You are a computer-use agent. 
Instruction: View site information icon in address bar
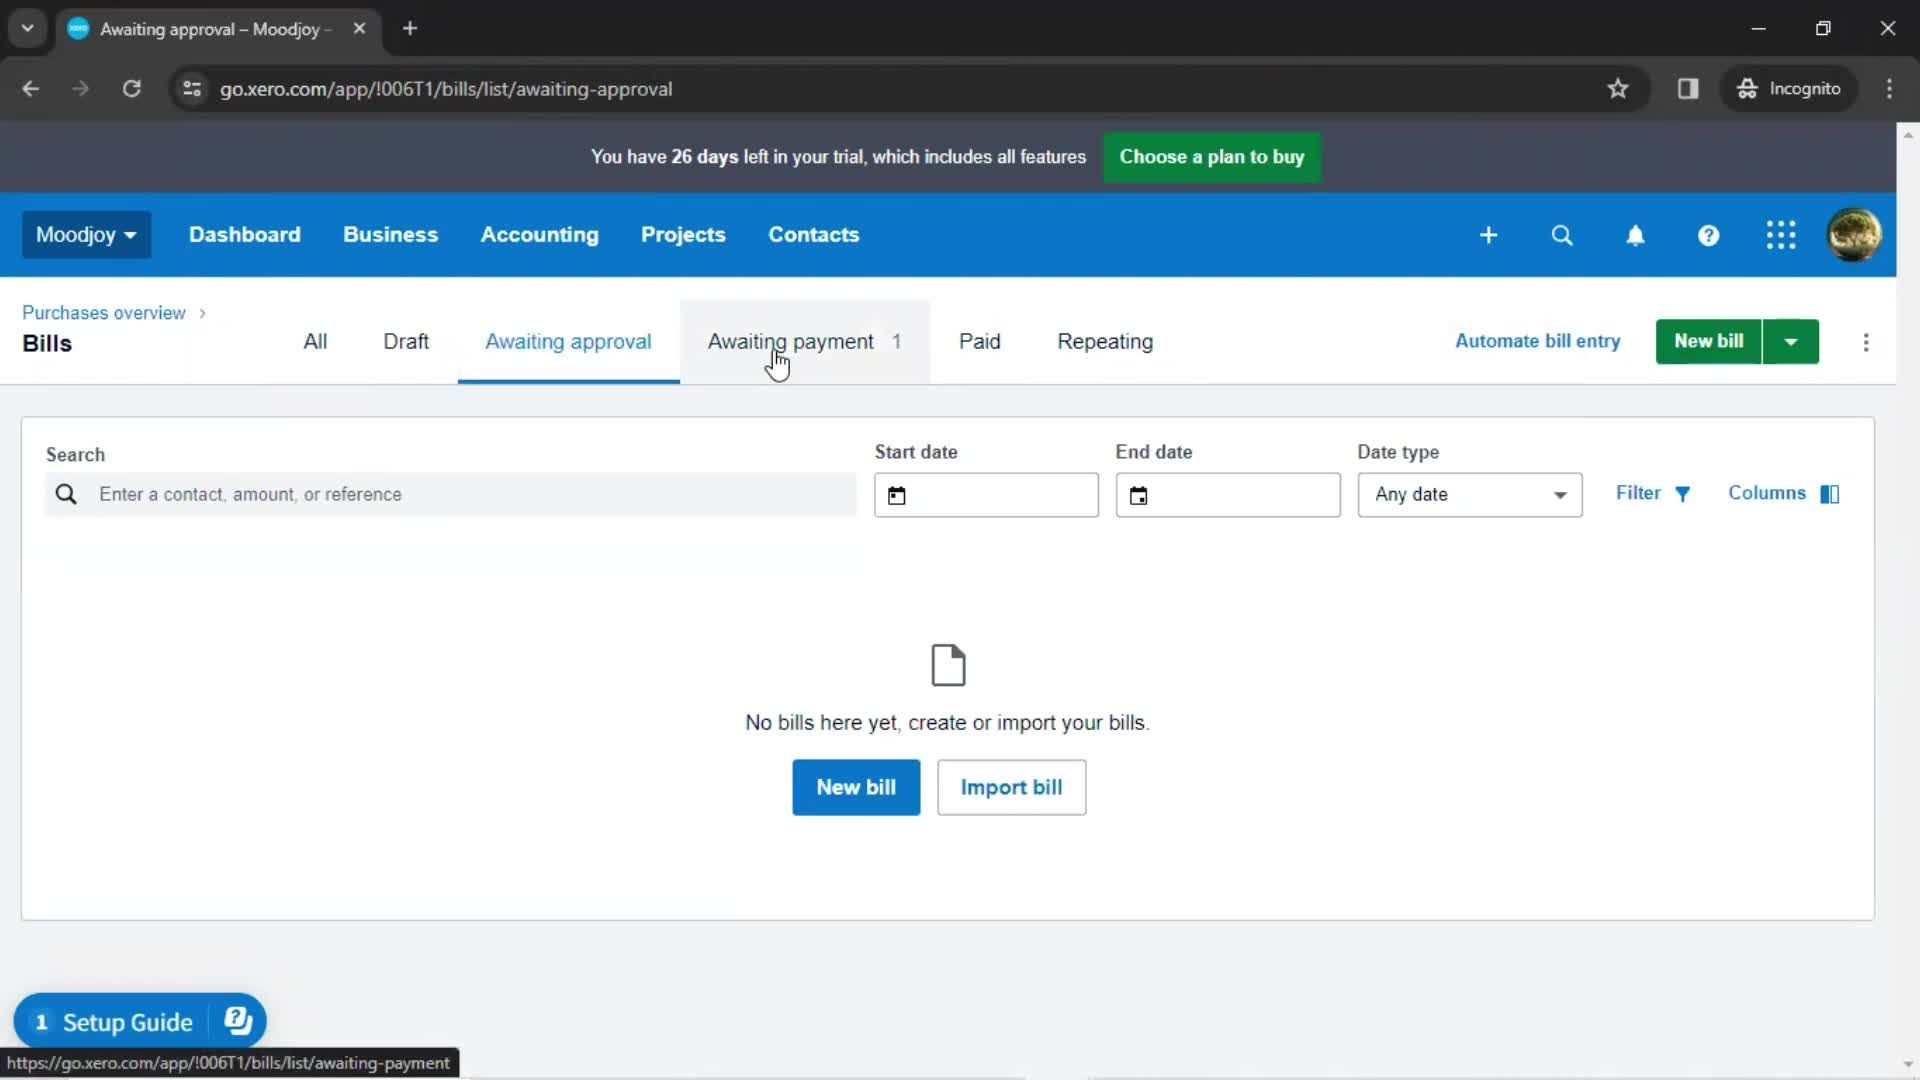192,89
